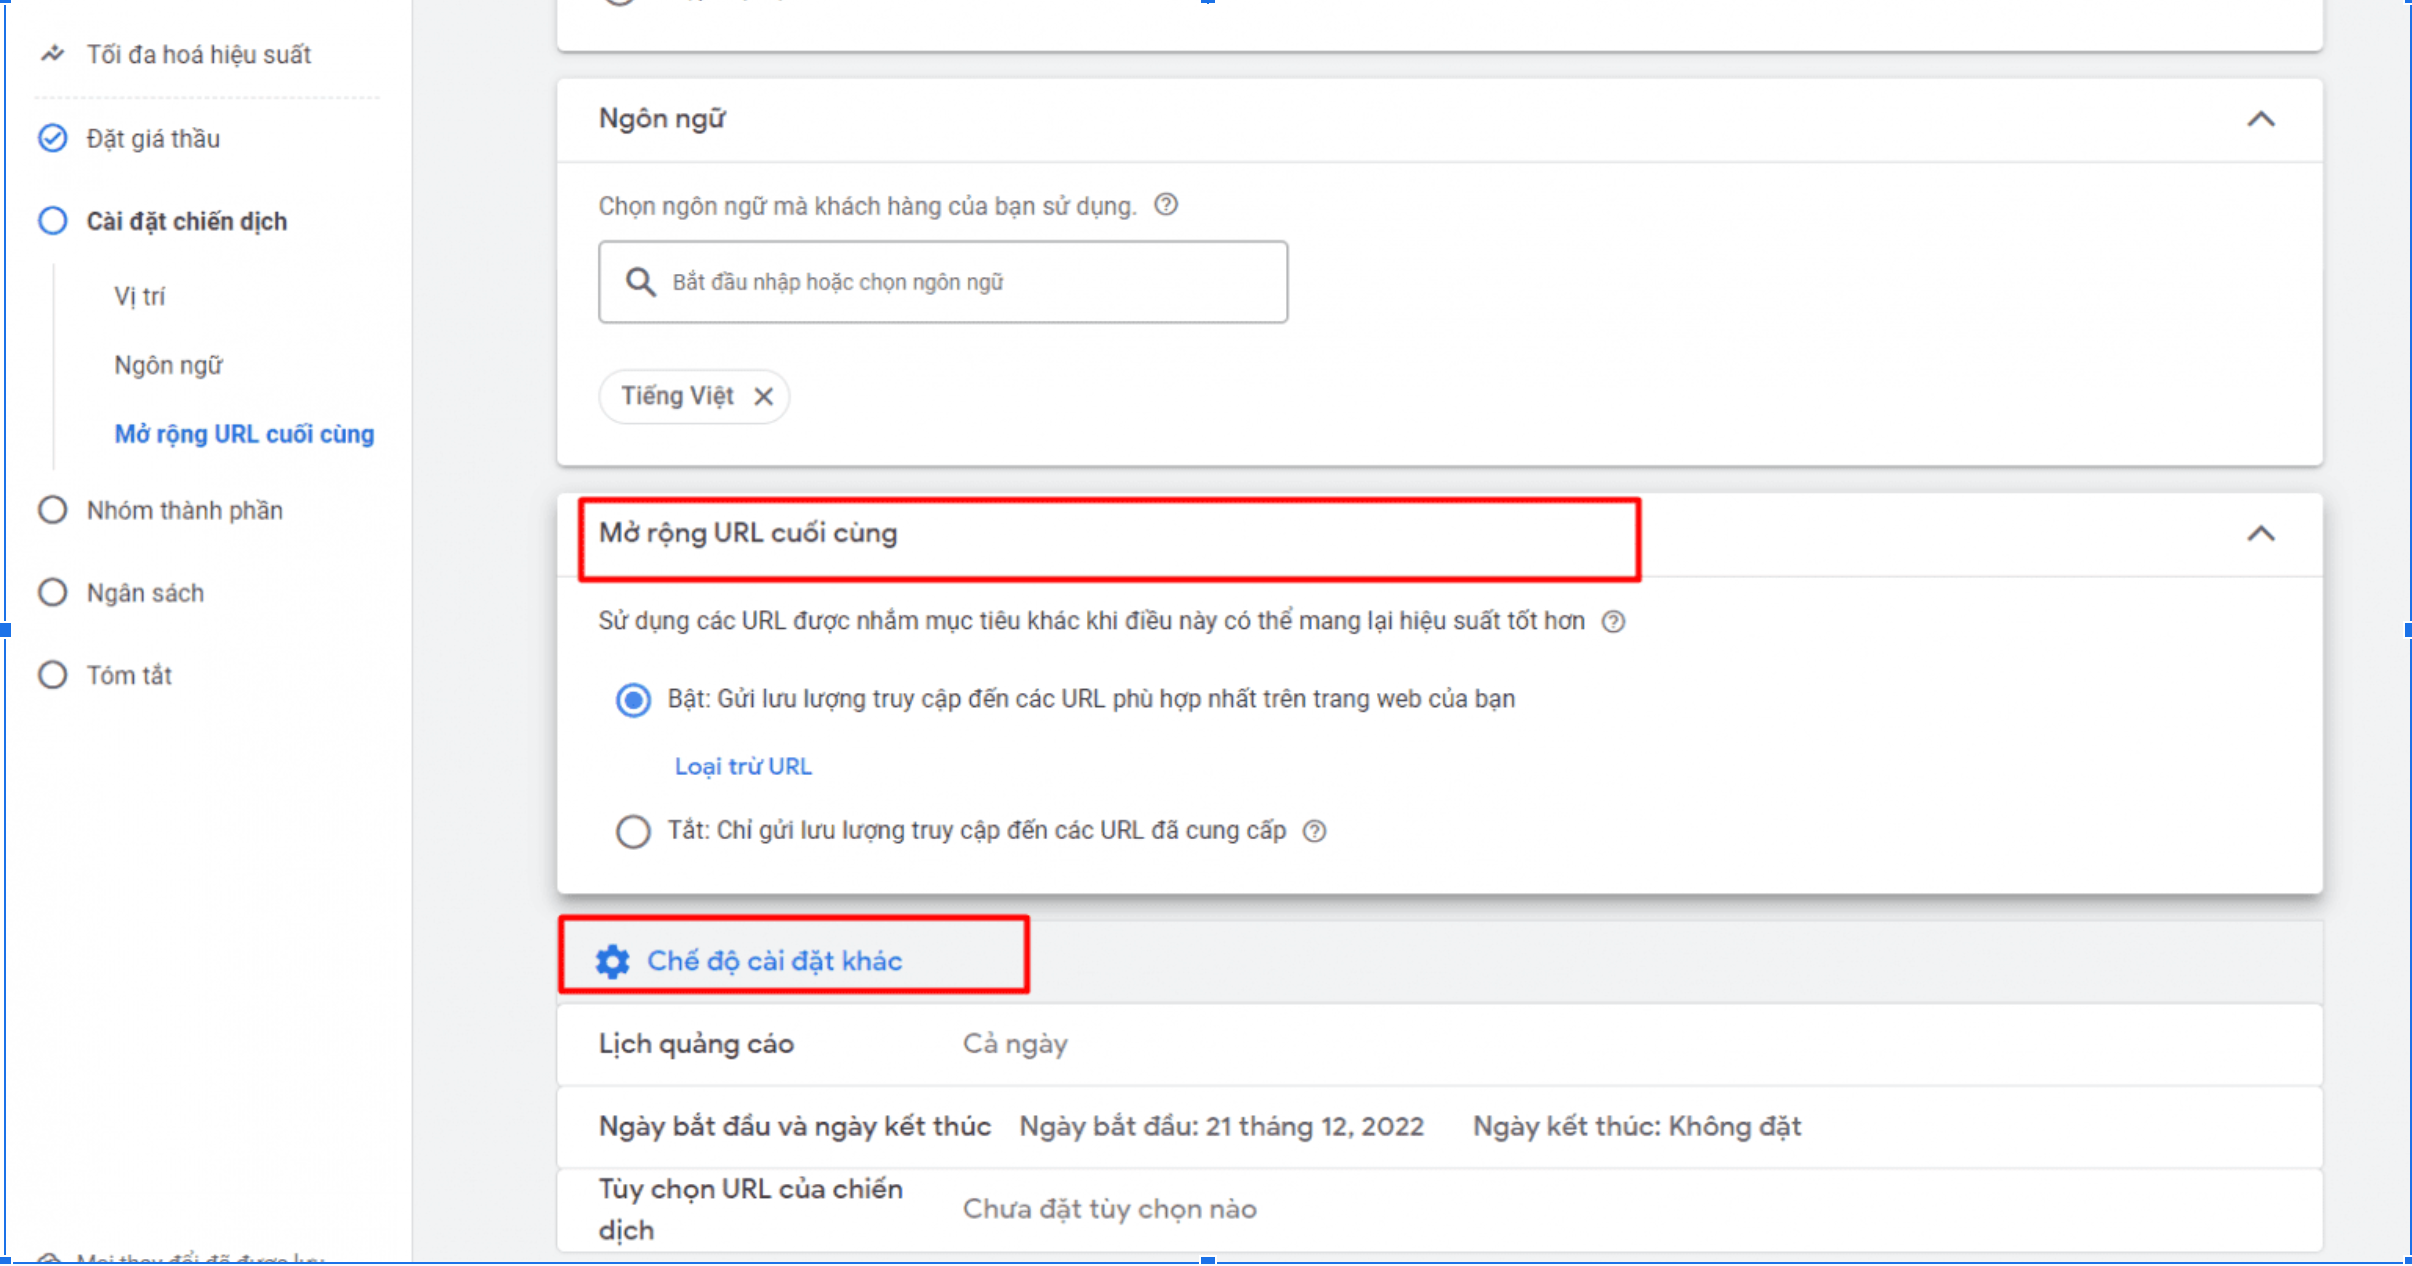Click the step circle for Ngân sách

[53, 593]
